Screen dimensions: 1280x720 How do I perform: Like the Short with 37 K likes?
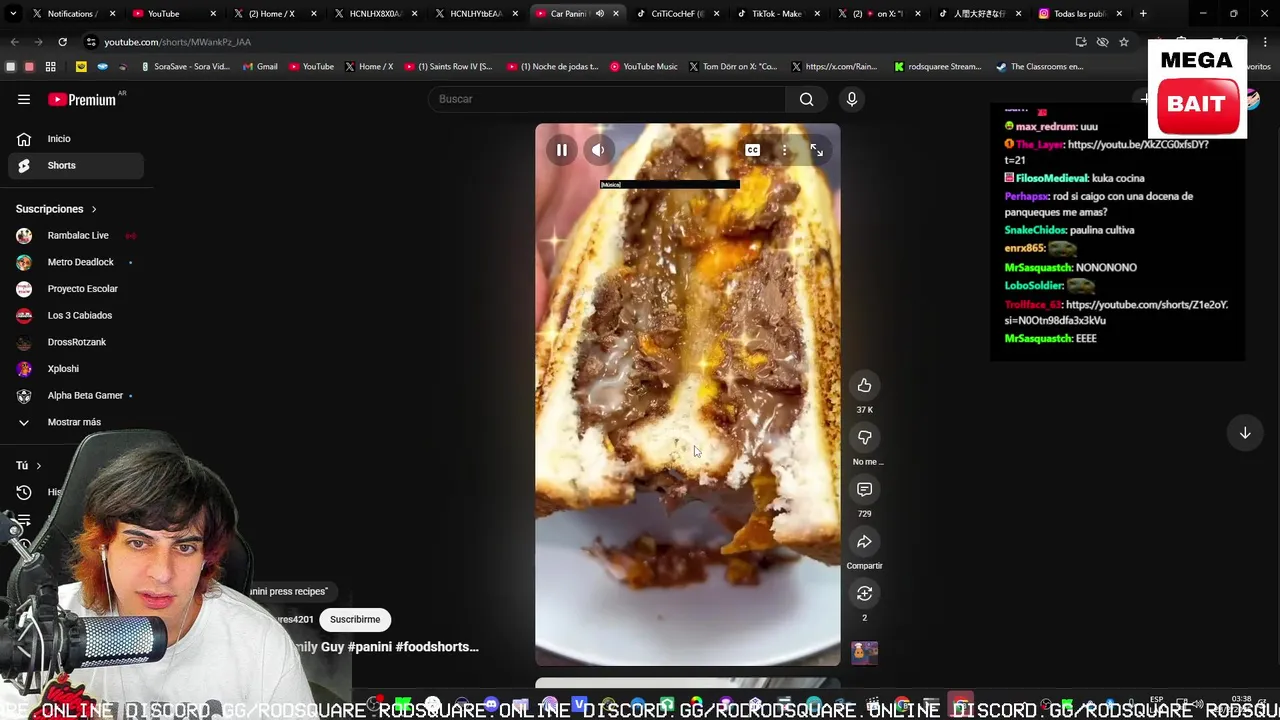coord(864,386)
